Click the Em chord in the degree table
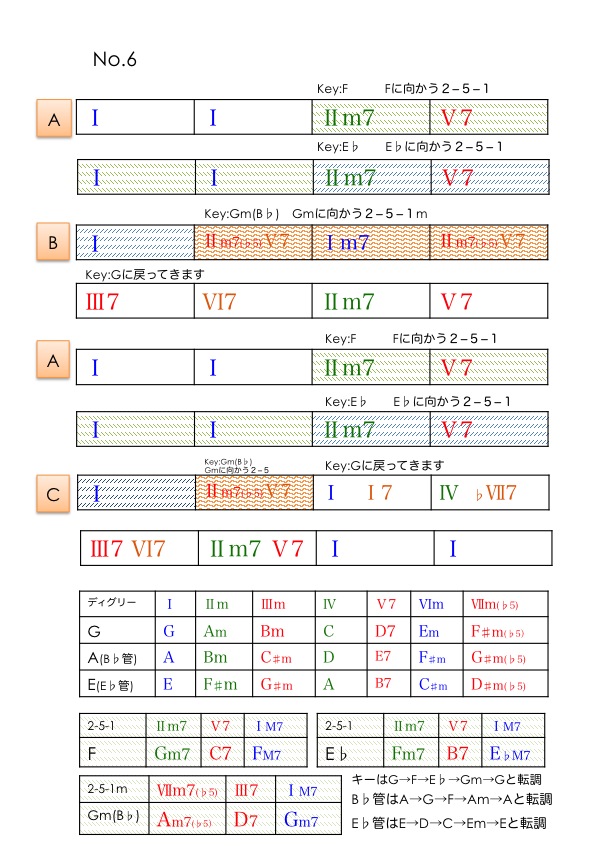Screen dimensions: 600x867 click(x=429, y=631)
